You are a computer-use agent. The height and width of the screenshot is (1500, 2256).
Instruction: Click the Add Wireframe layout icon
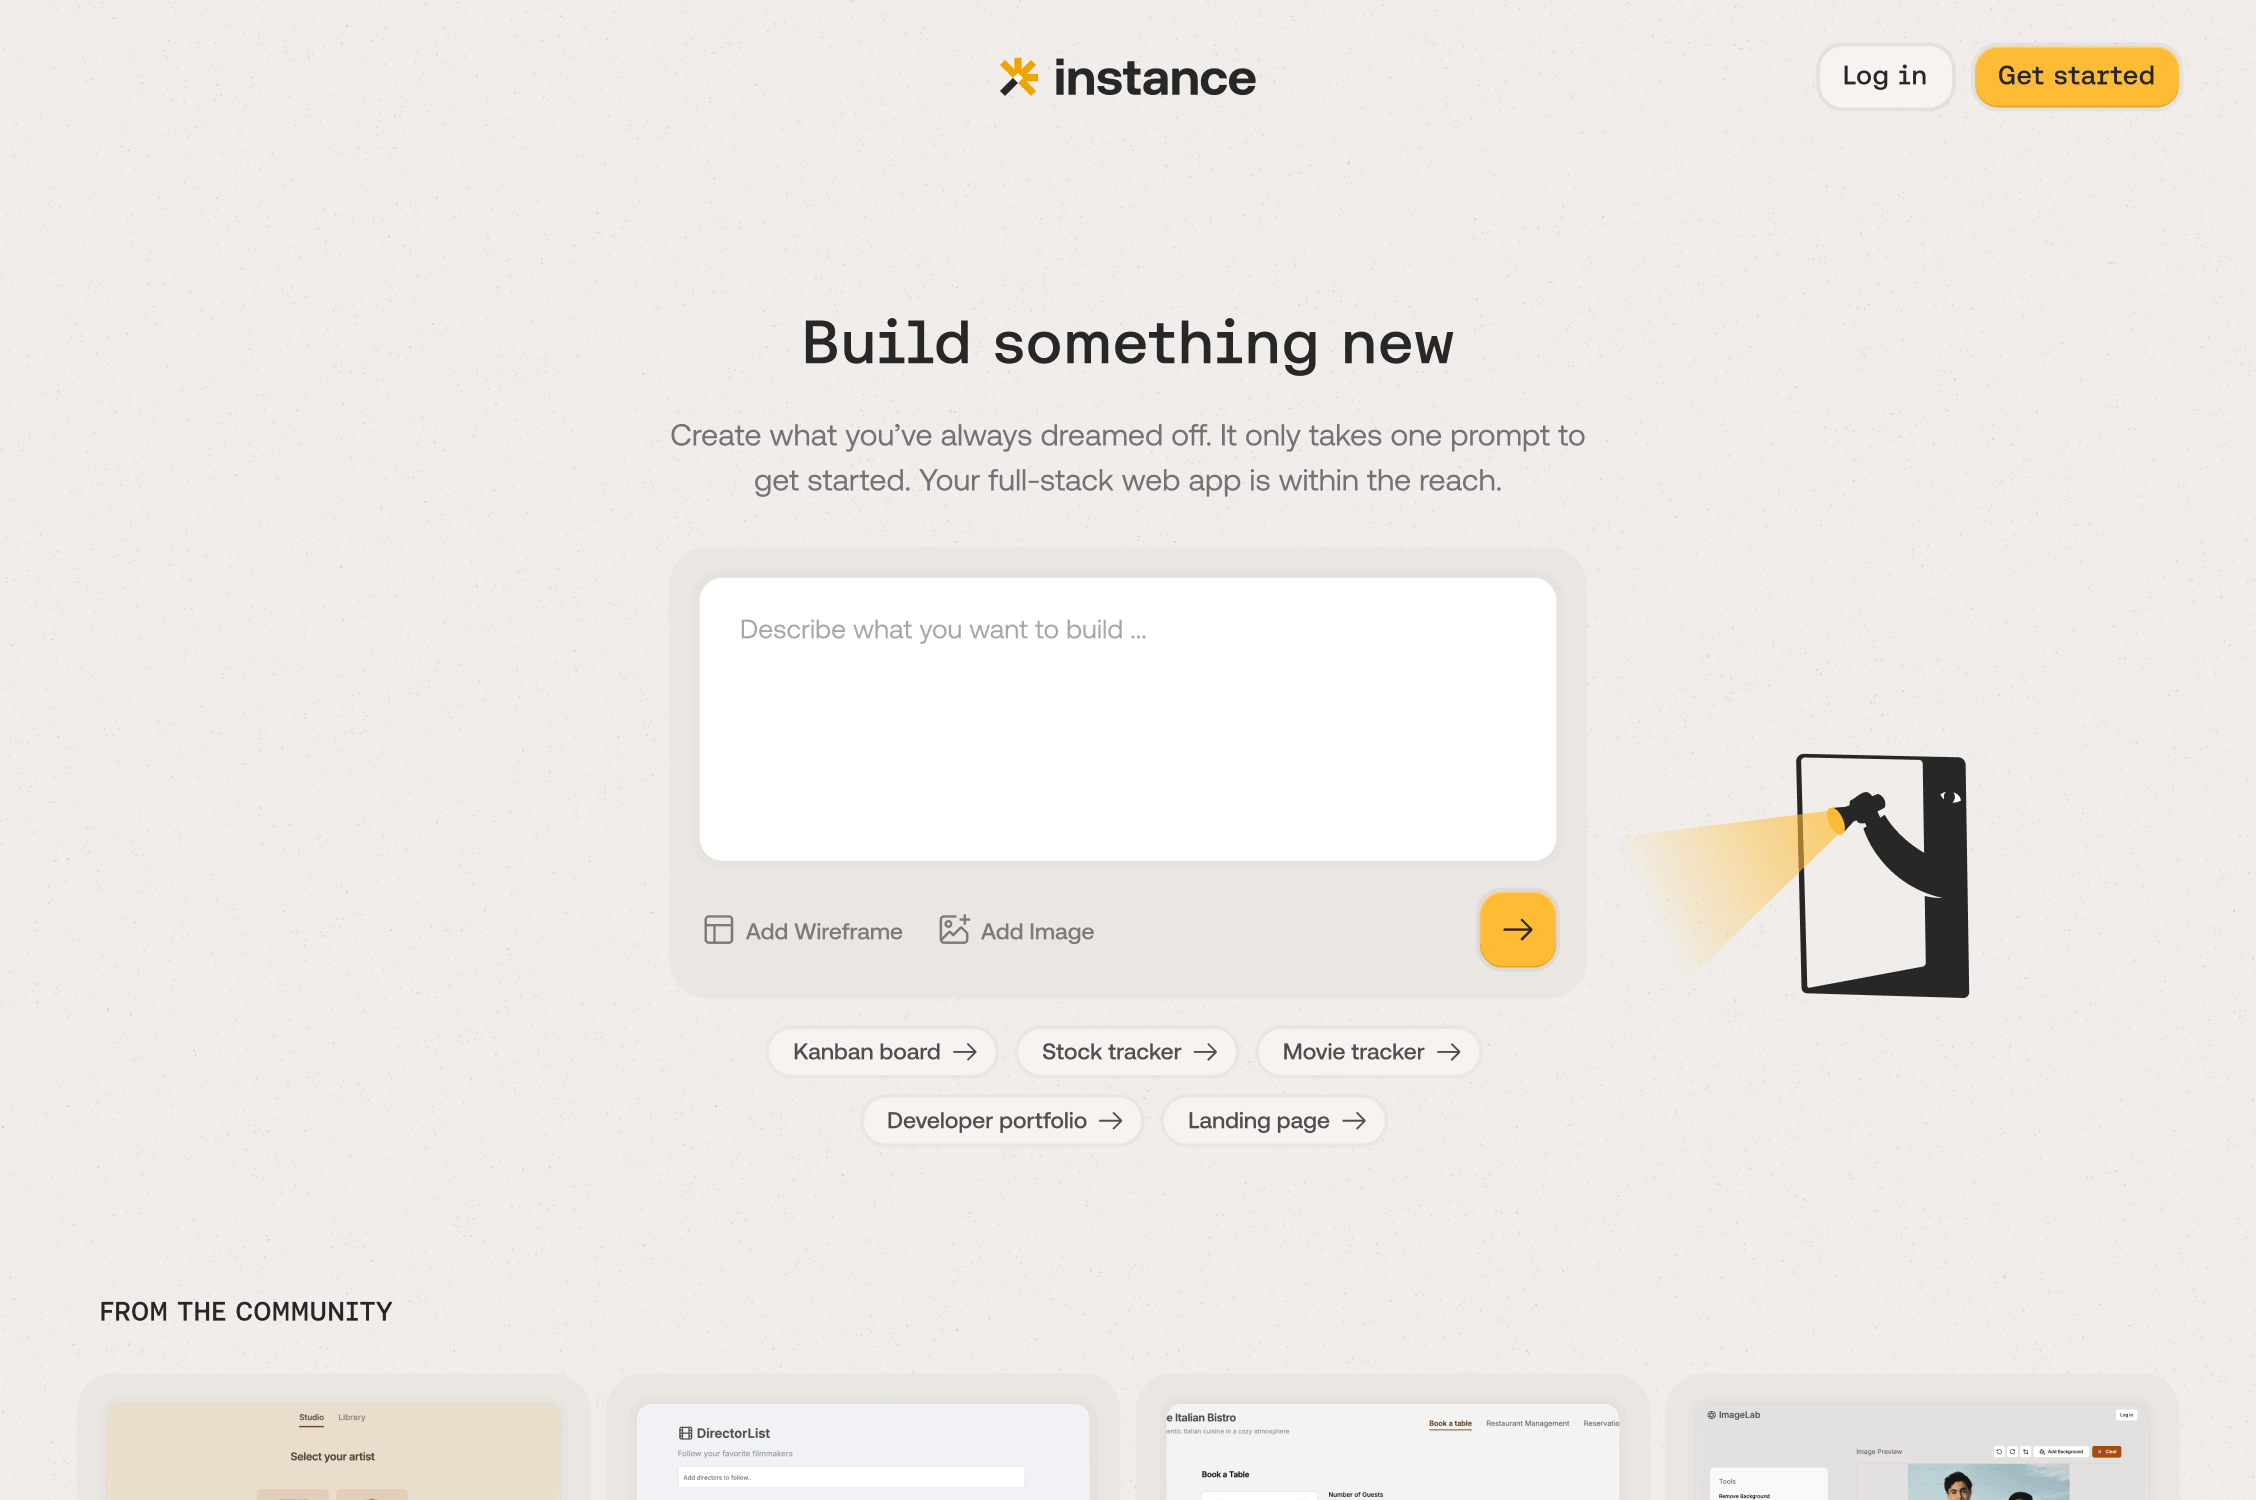[x=718, y=930]
